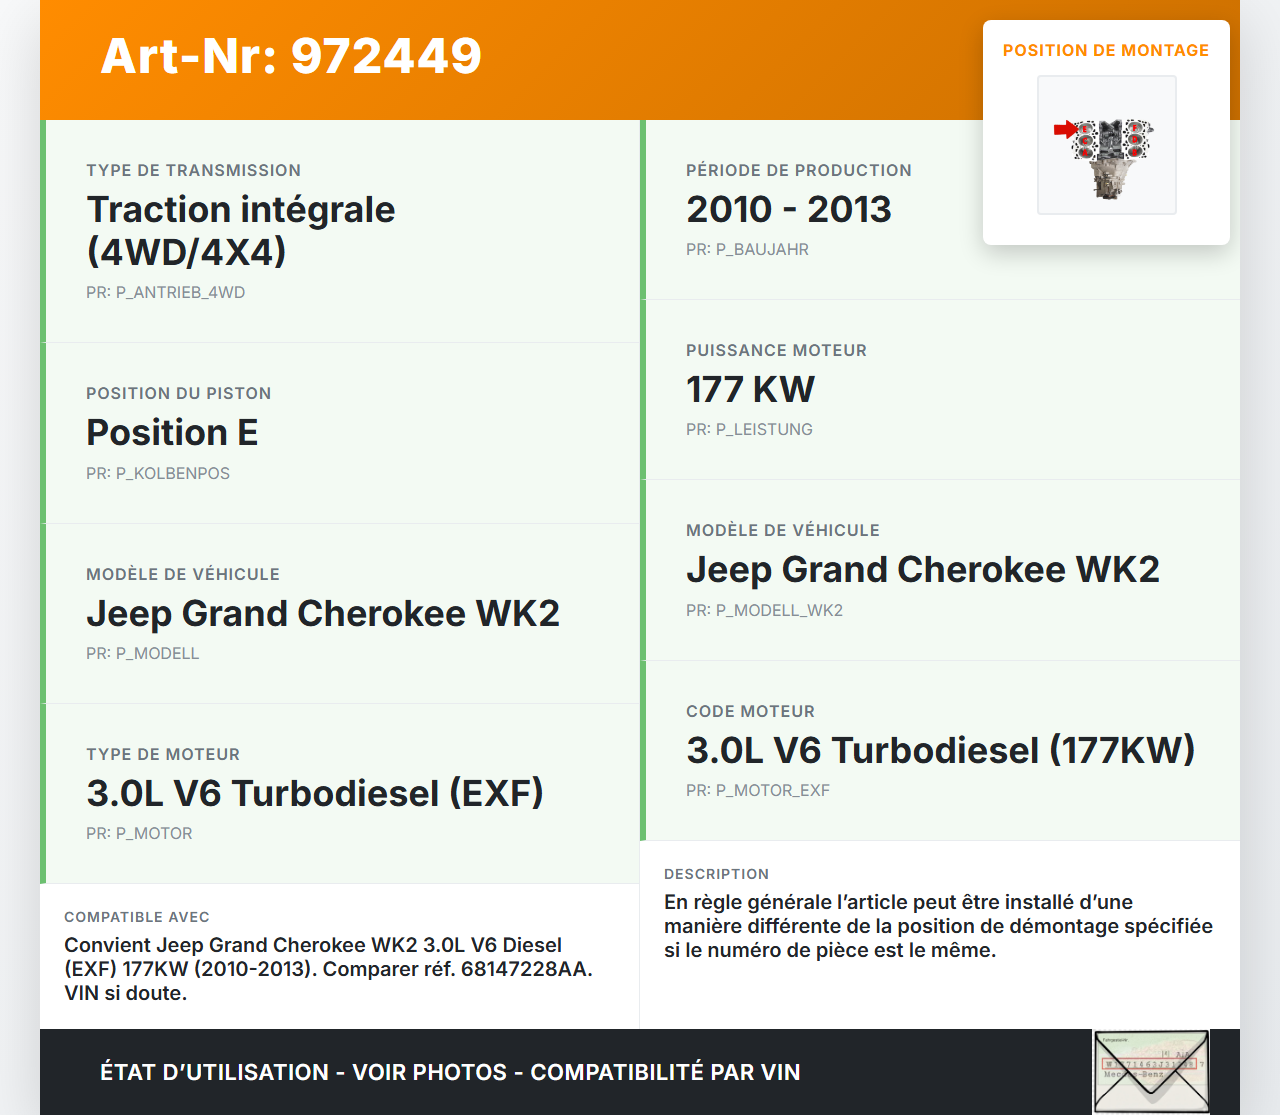The image size is (1280, 1115).
Task: Click the engine piston position diagram
Action: click(x=1107, y=145)
